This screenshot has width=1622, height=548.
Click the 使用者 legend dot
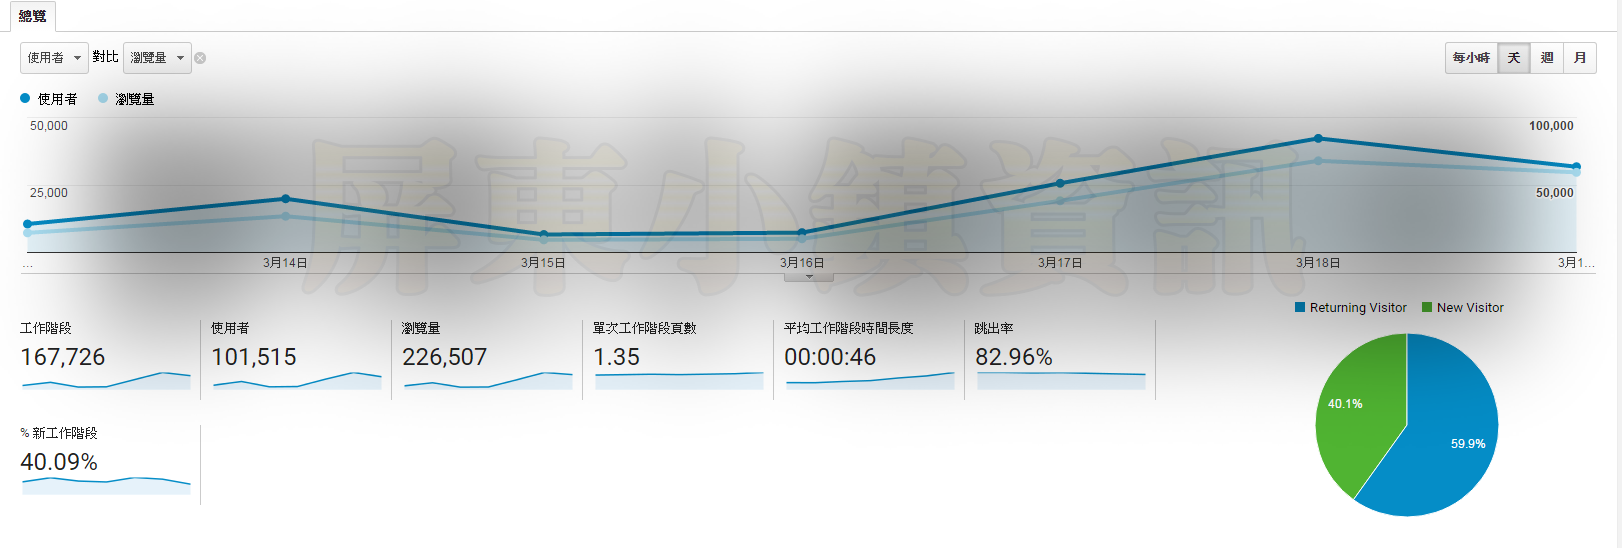click(x=25, y=98)
